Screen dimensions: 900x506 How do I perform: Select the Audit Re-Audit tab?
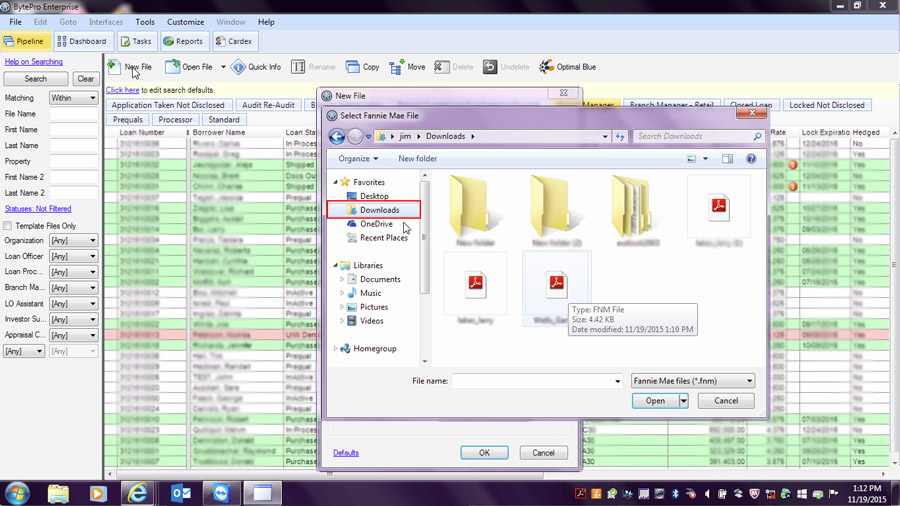[x=268, y=105]
